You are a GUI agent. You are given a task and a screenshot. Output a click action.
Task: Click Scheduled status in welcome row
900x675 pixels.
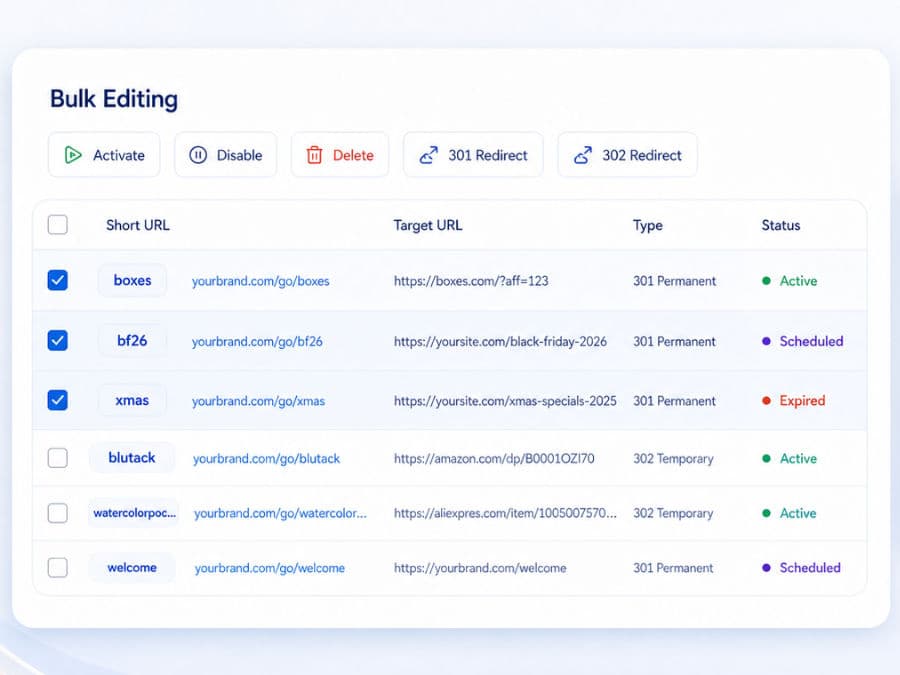[x=801, y=568]
